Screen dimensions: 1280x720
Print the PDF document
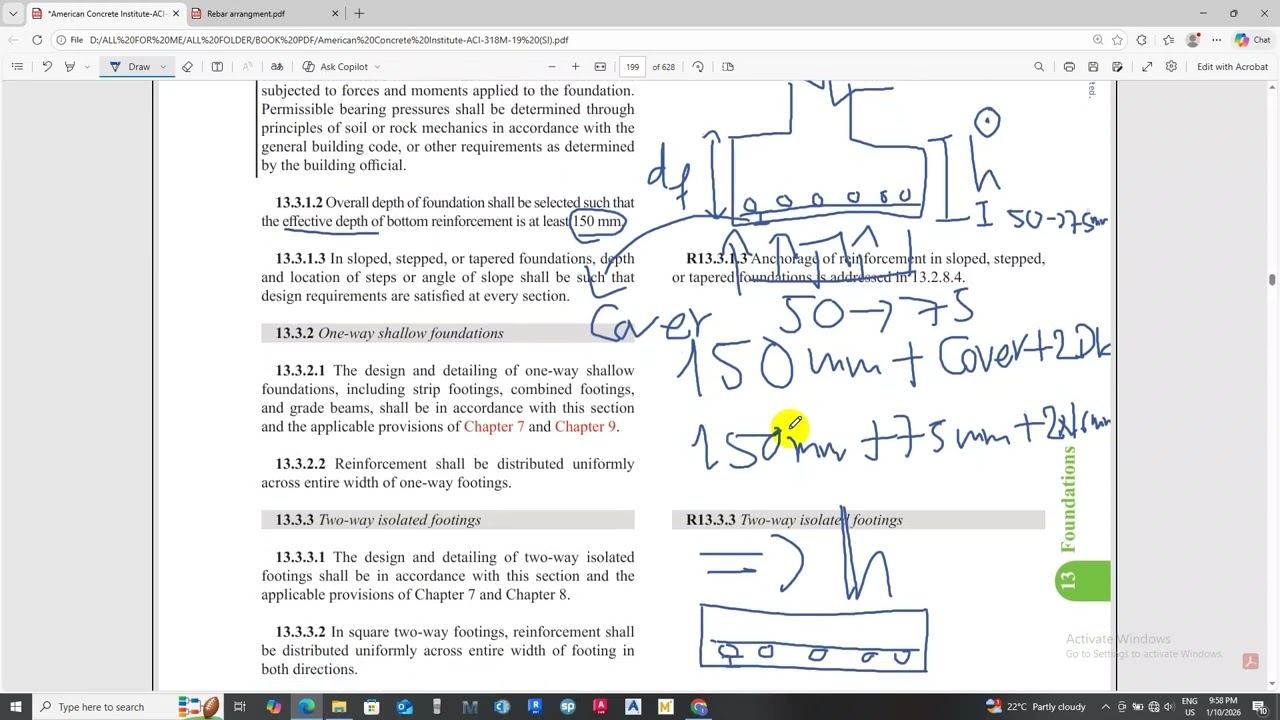[x=1069, y=67]
